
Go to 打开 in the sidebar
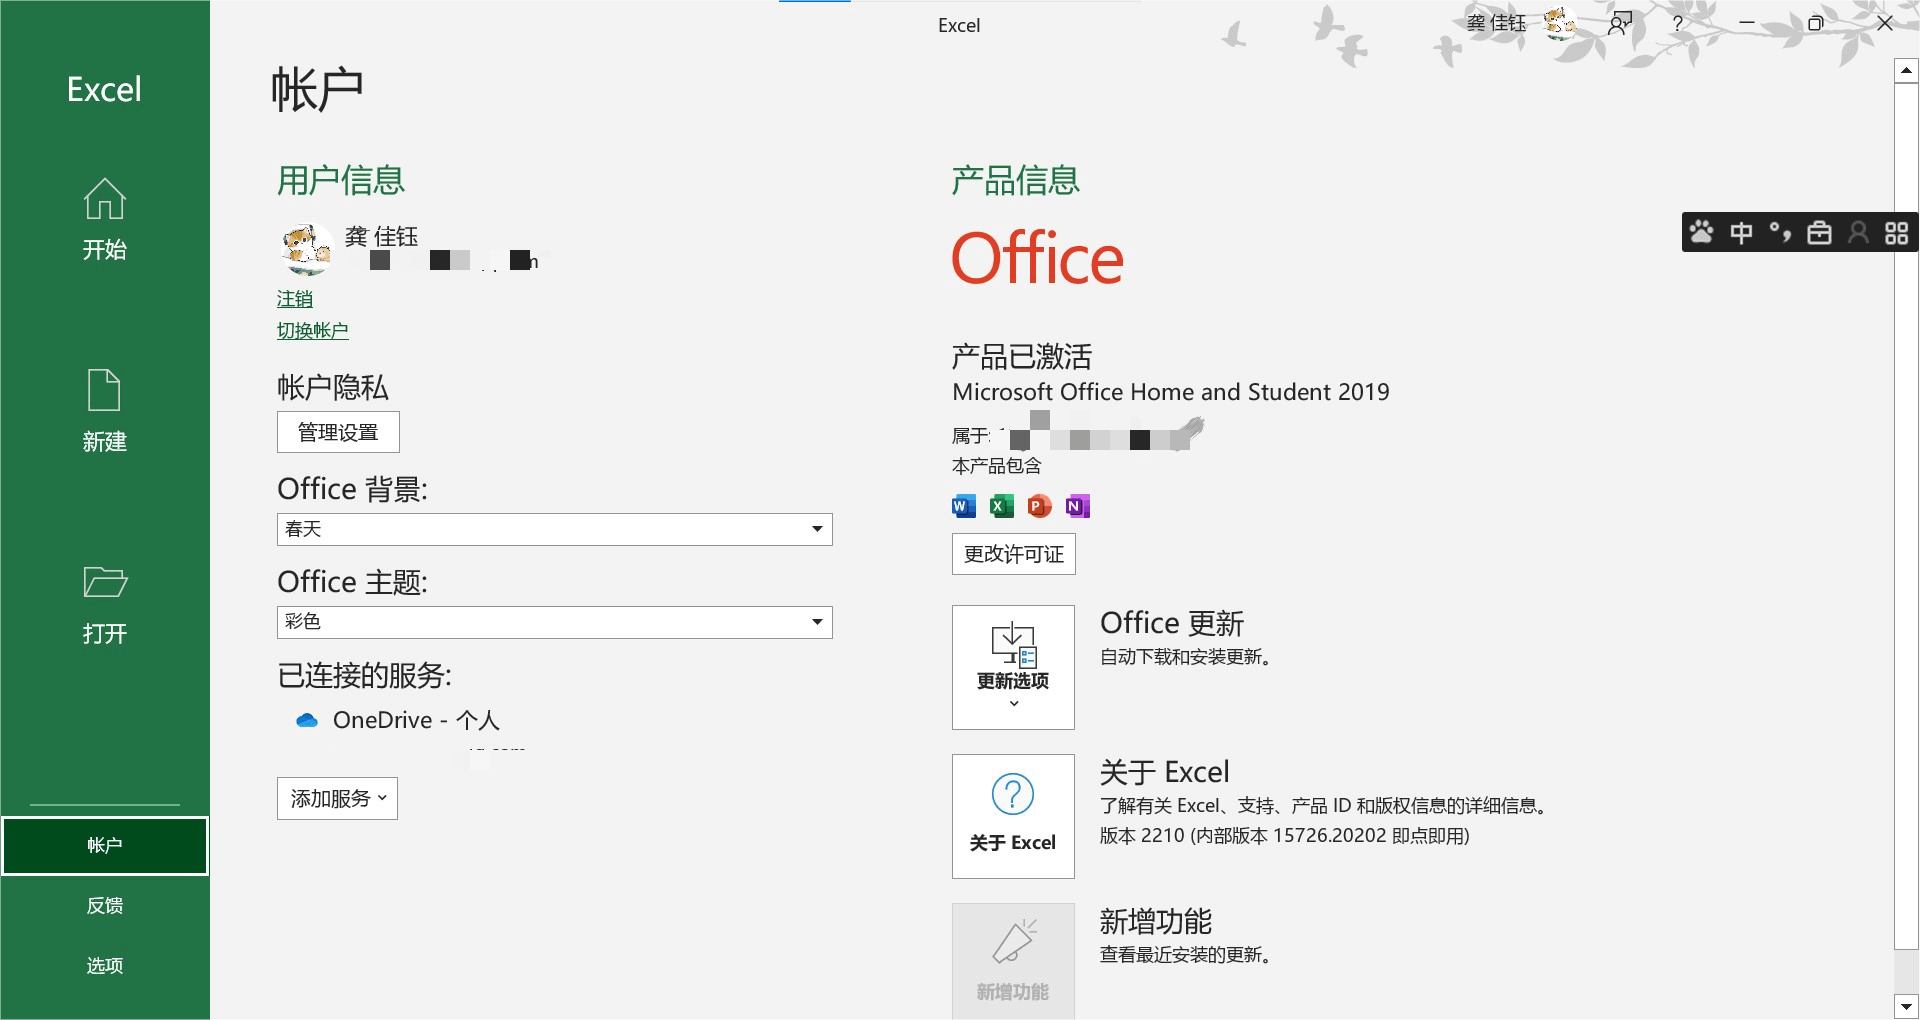click(x=105, y=604)
